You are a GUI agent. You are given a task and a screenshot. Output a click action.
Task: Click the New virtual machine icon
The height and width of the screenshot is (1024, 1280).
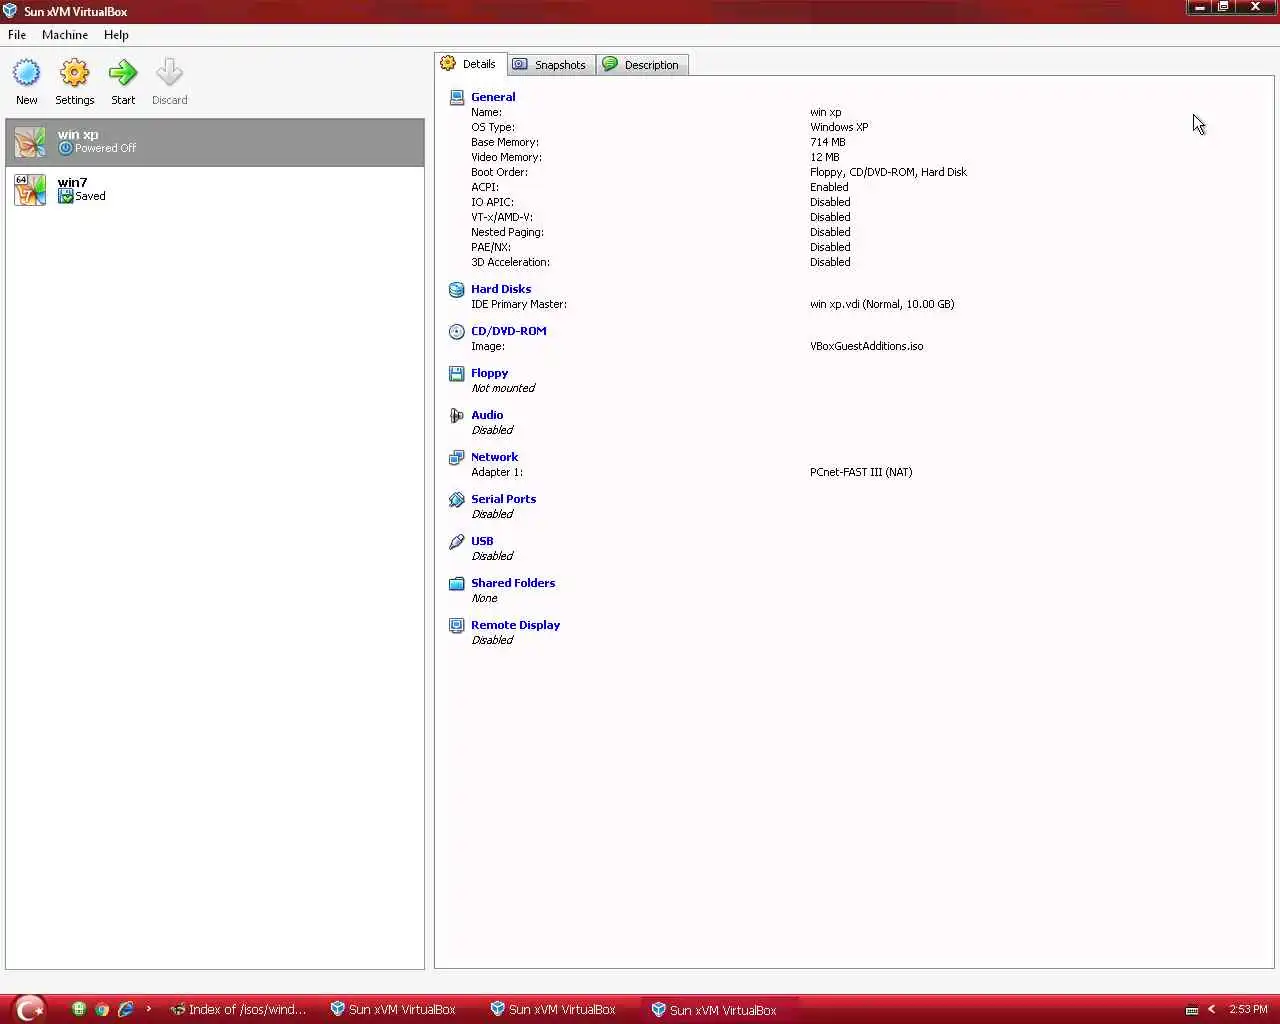point(27,73)
